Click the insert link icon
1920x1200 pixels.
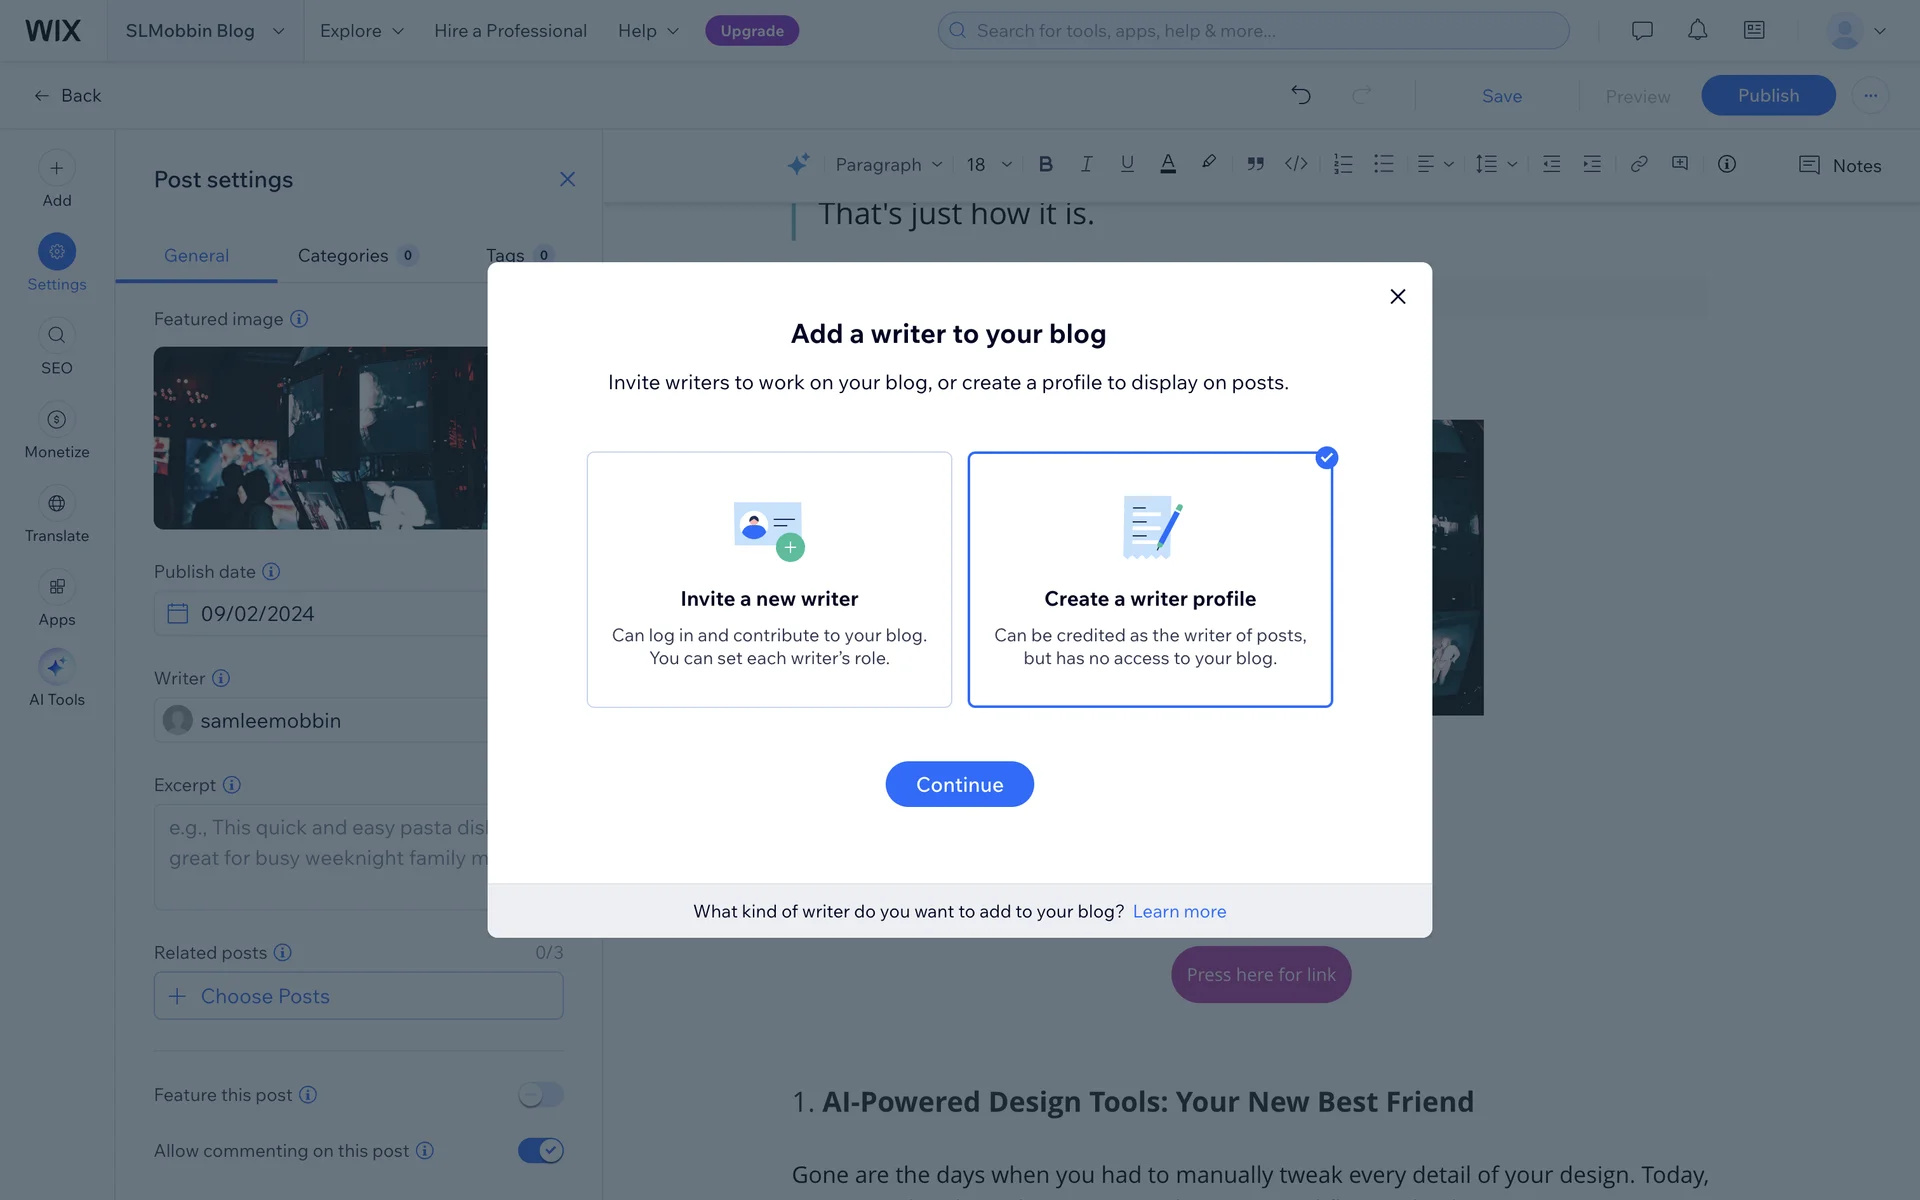tap(1638, 164)
